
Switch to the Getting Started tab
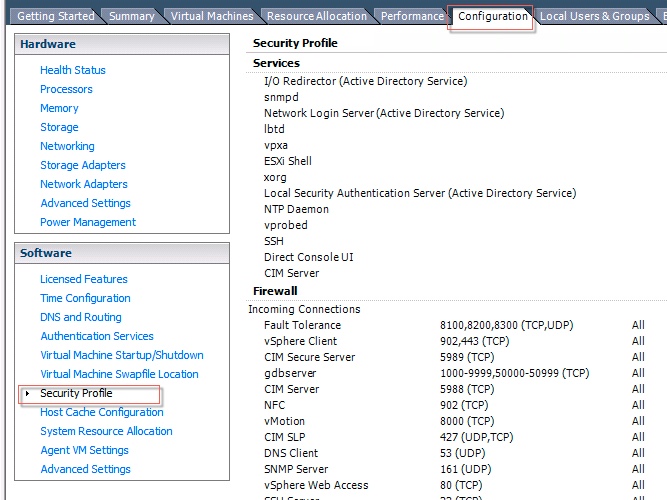(56, 16)
